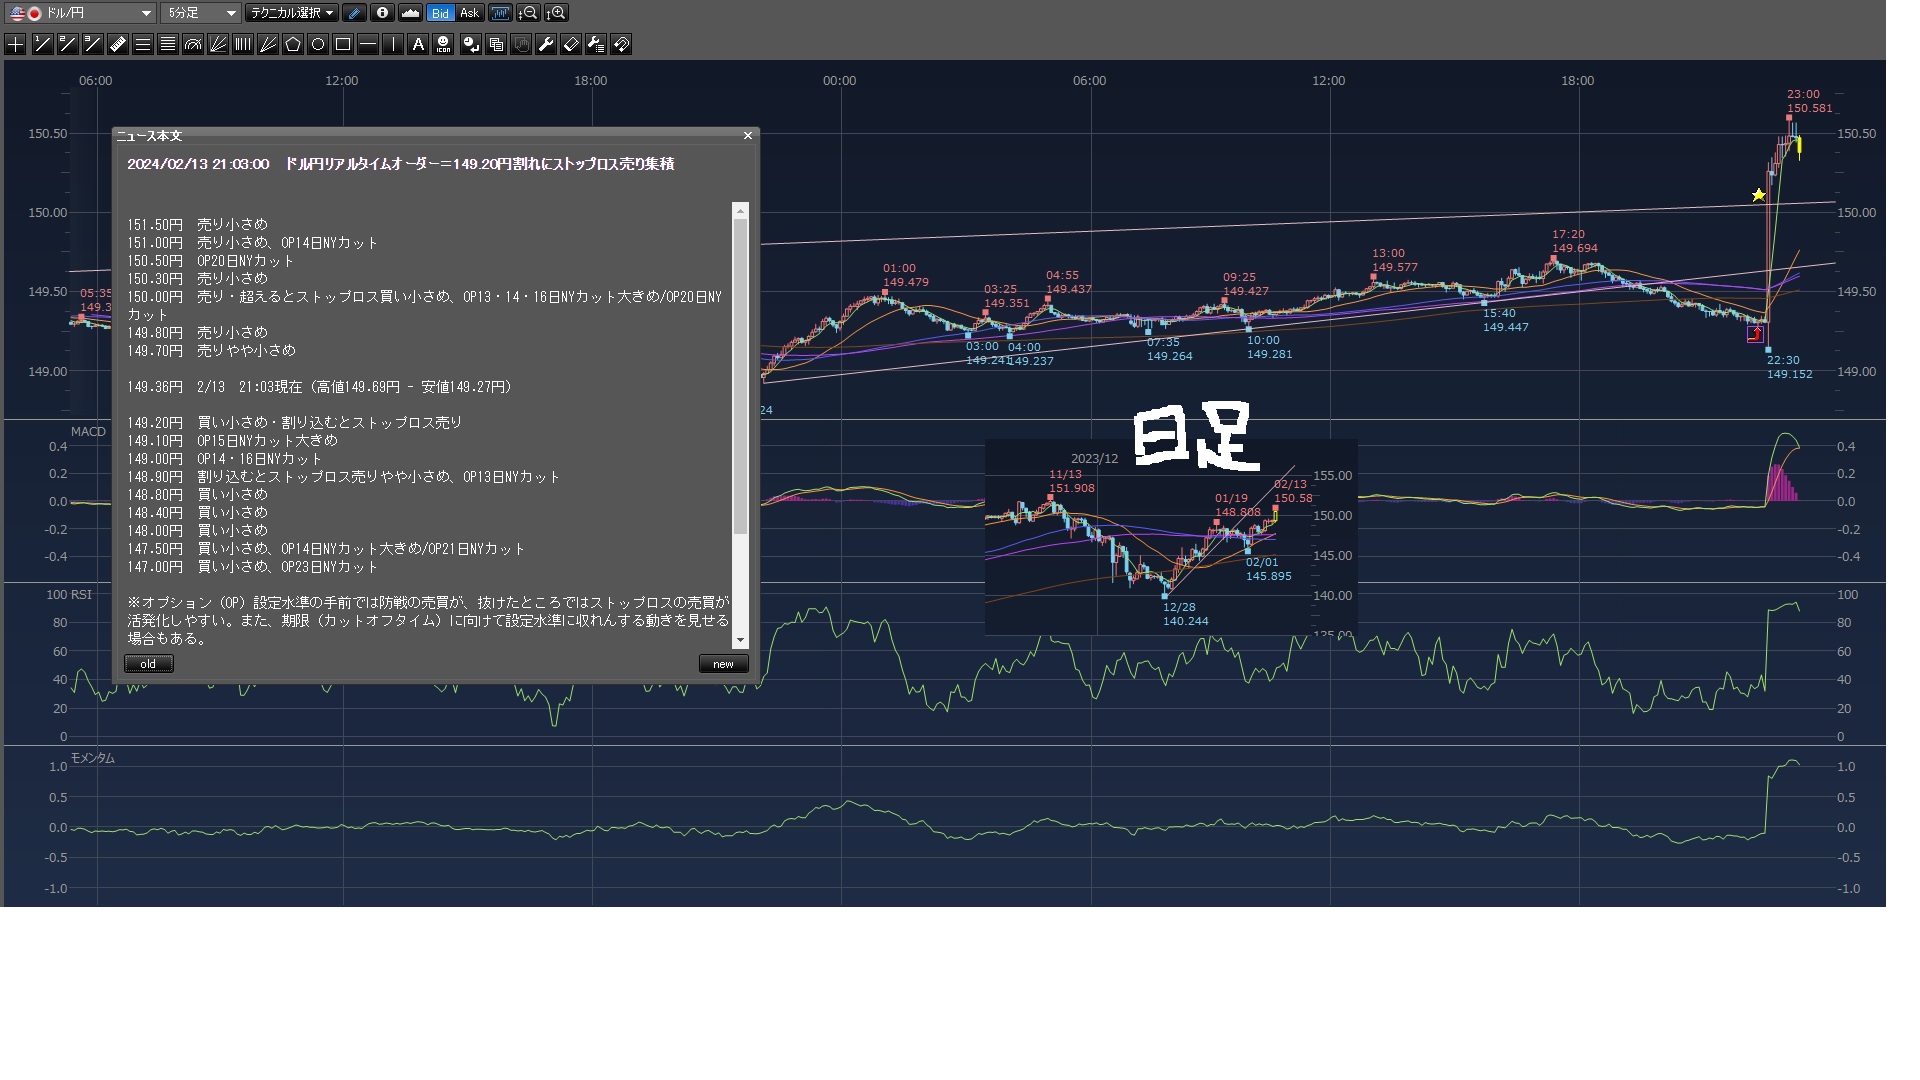The image size is (1920, 1080).
Task: Click the eraser tool icon
Action: coord(571,44)
